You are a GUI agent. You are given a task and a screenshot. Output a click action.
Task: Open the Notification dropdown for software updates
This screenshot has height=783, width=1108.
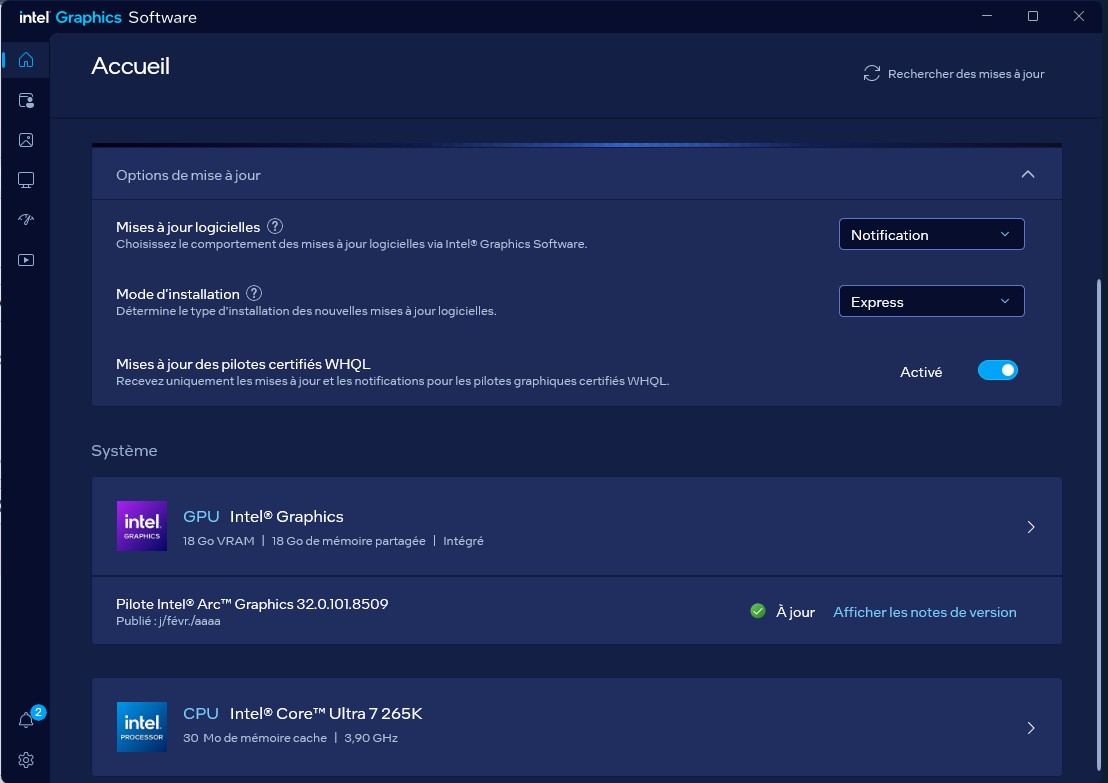(931, 234)
